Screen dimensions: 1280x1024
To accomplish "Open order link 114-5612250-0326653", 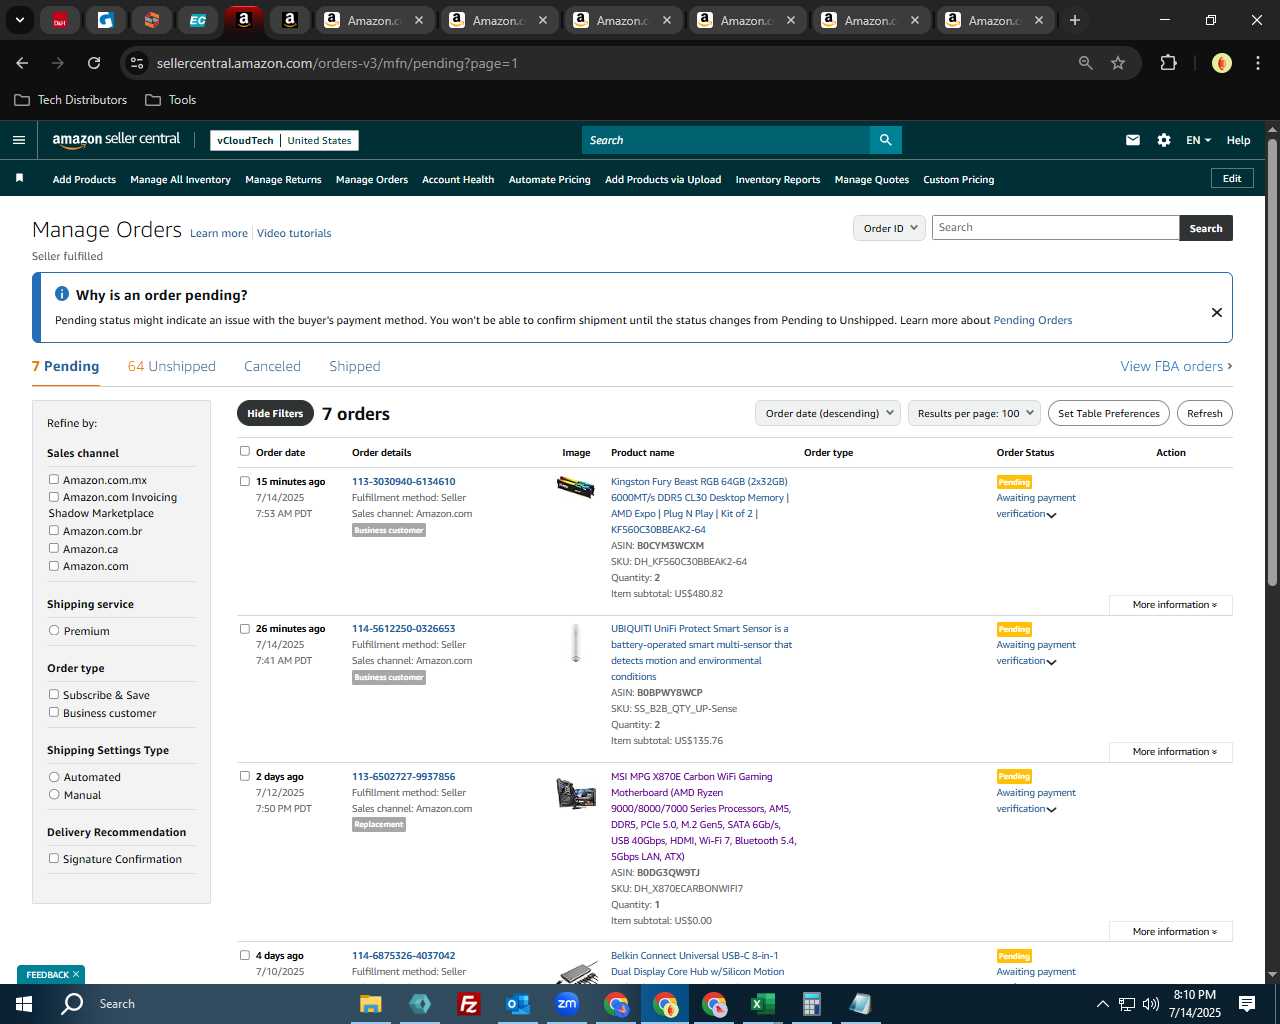I will tap(403, 629).
